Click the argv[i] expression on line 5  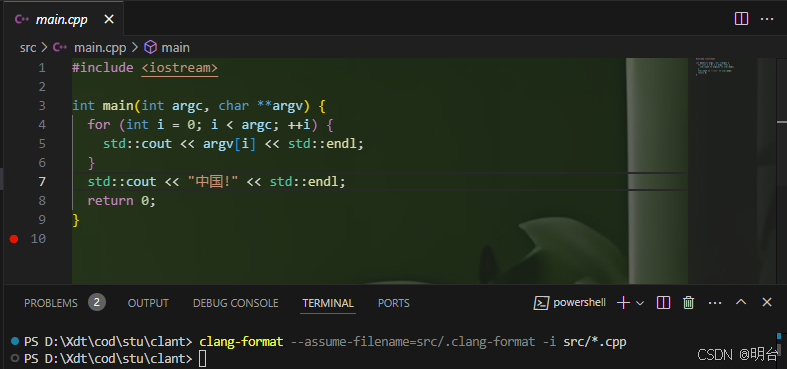click(229, 144)
